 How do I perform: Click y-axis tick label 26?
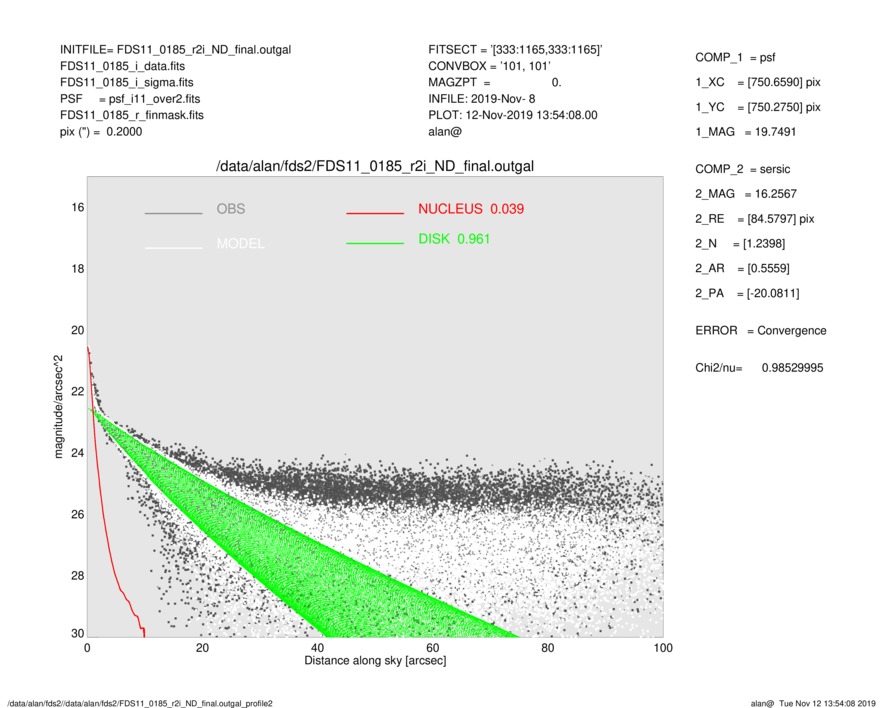coord(77,515)
